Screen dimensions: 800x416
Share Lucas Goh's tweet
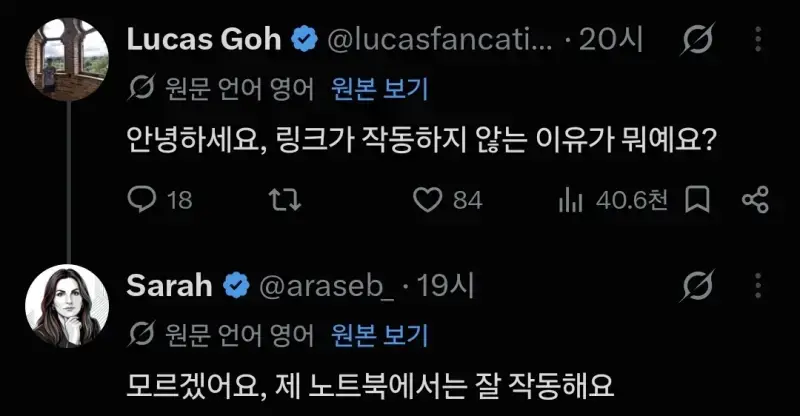[x=755, y=200]
